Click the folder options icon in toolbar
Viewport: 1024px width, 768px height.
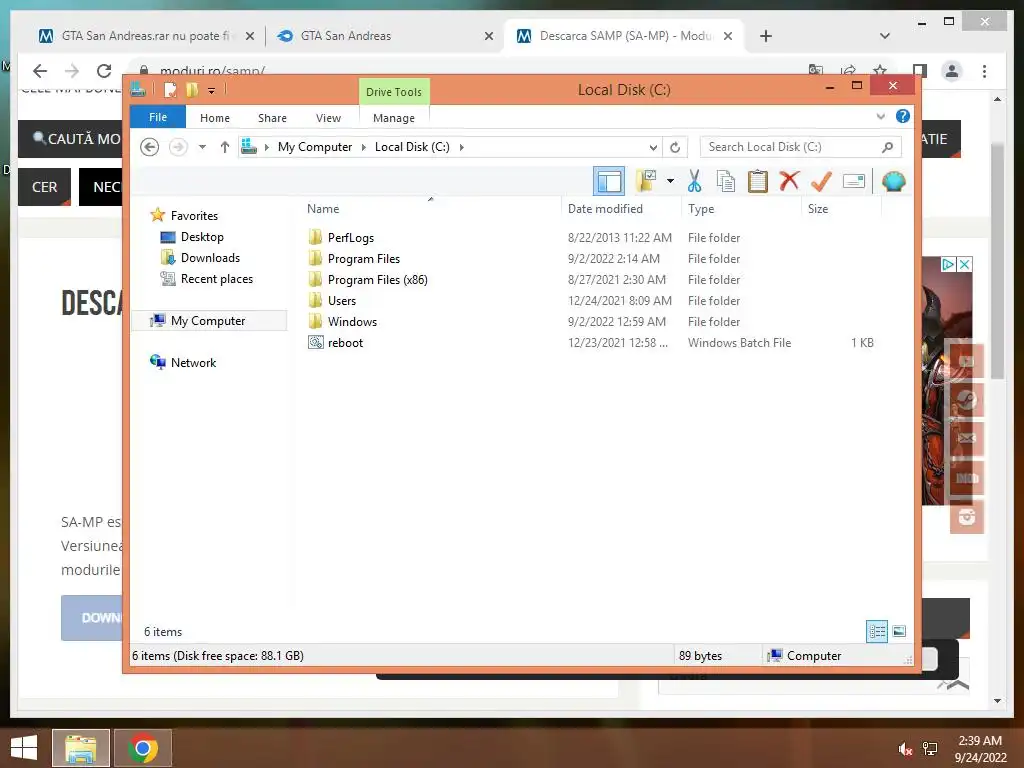coord(647,181)
